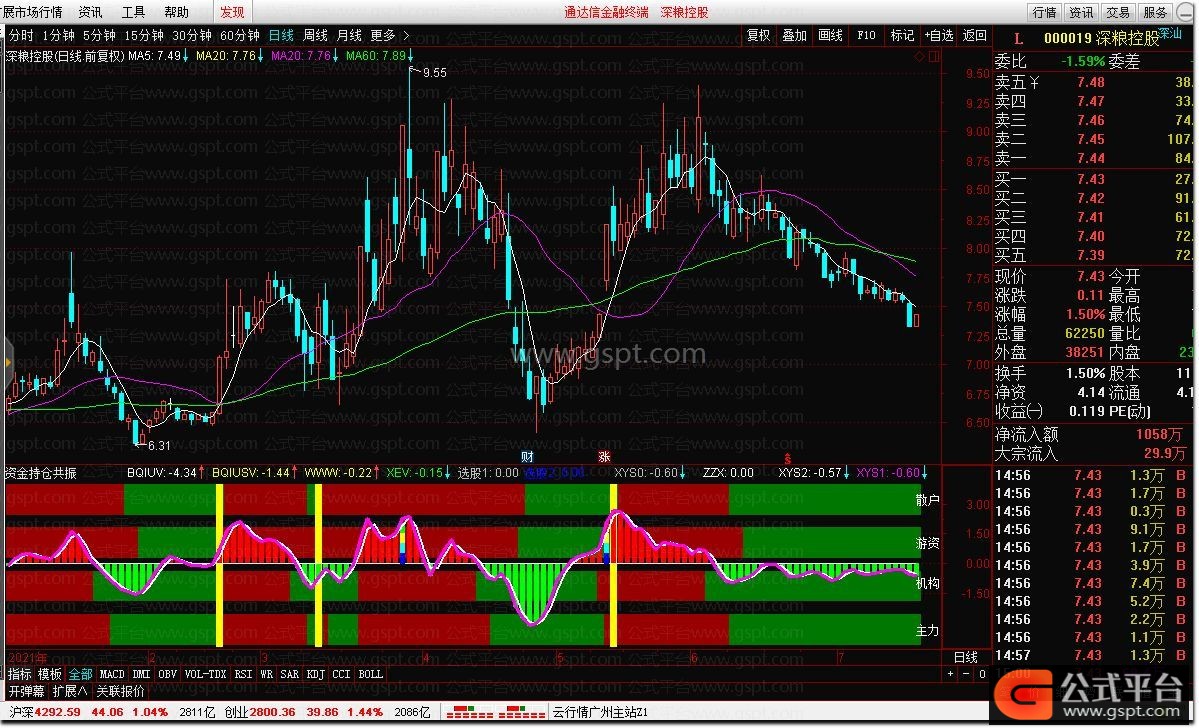Open the 叠加 overlay option
Viewport: 1199px width, 728px height.
tap(794, 35)
